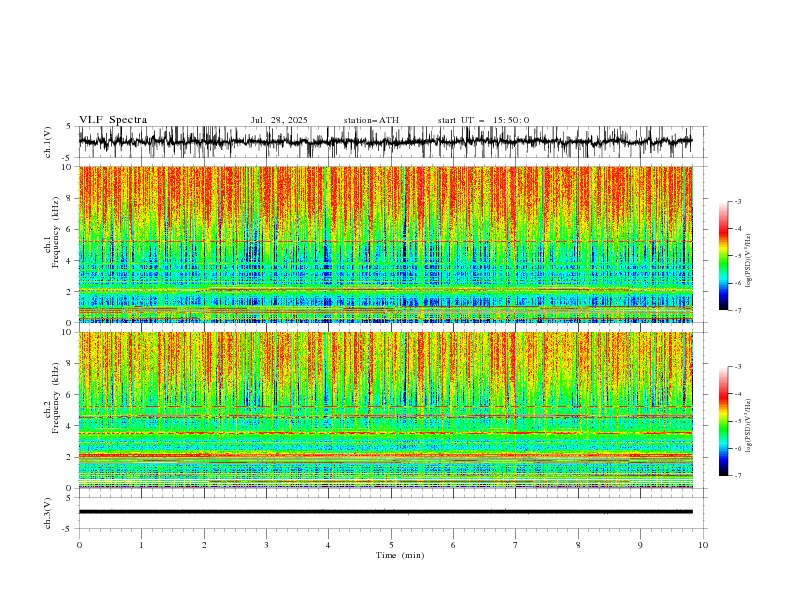The image size is (792, 612).
Task: Click the upper log(PSD) colorbar label
Action: click(749, 261)
